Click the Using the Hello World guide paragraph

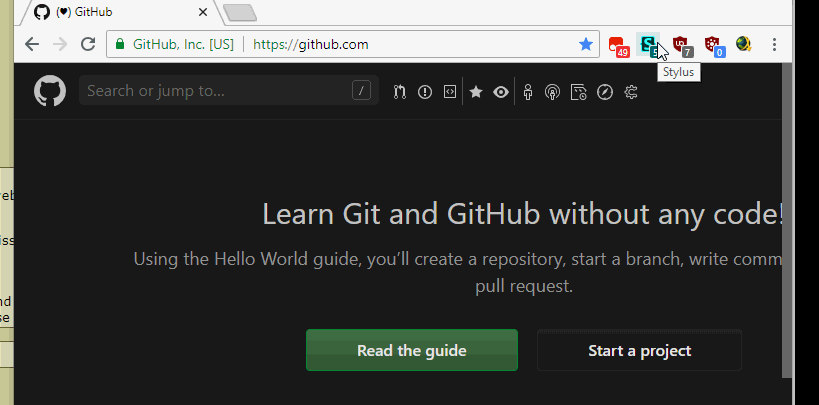point(458,272)
